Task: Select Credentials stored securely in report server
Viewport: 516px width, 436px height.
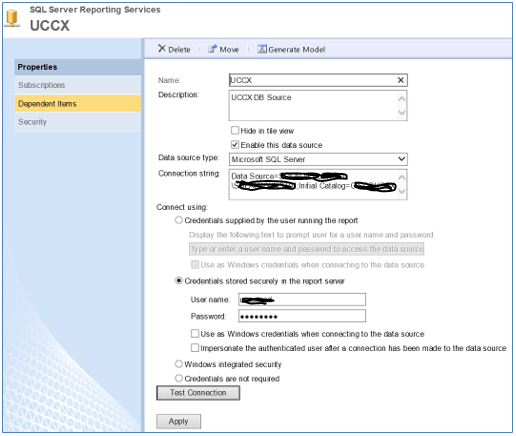Action: click(179, 281)
